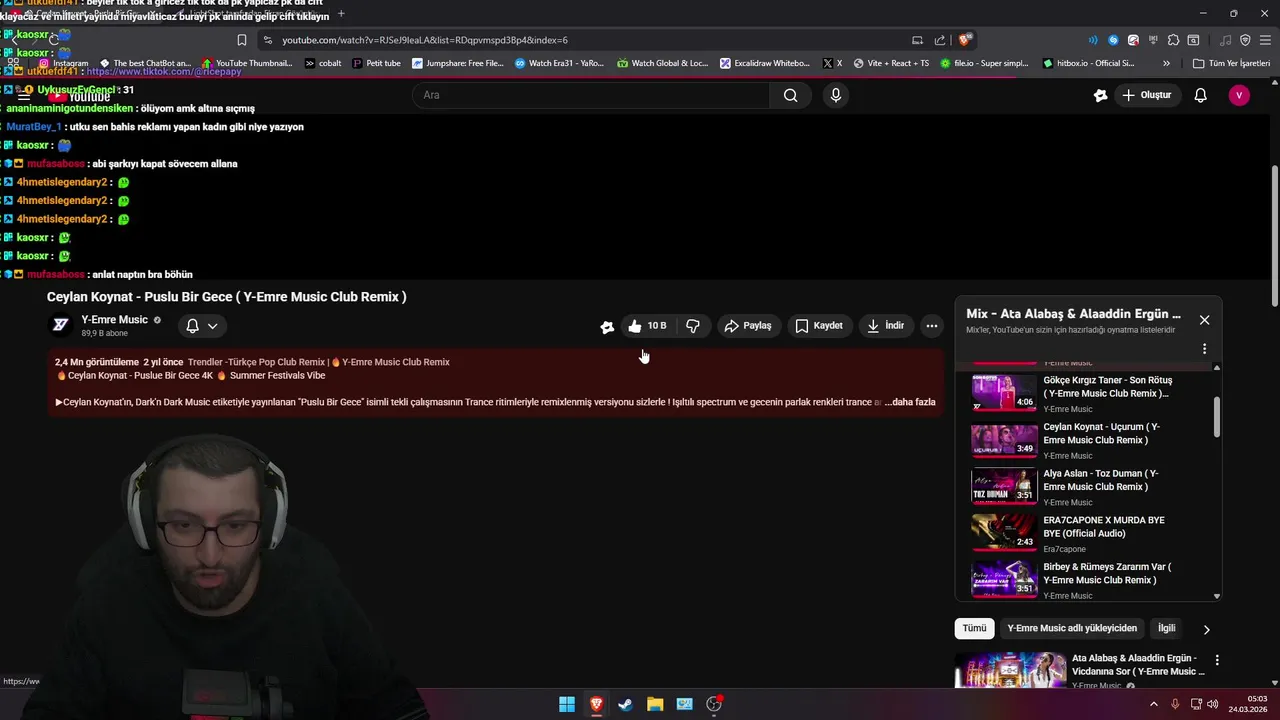Open Petit tube bookmark

[377, 63]
